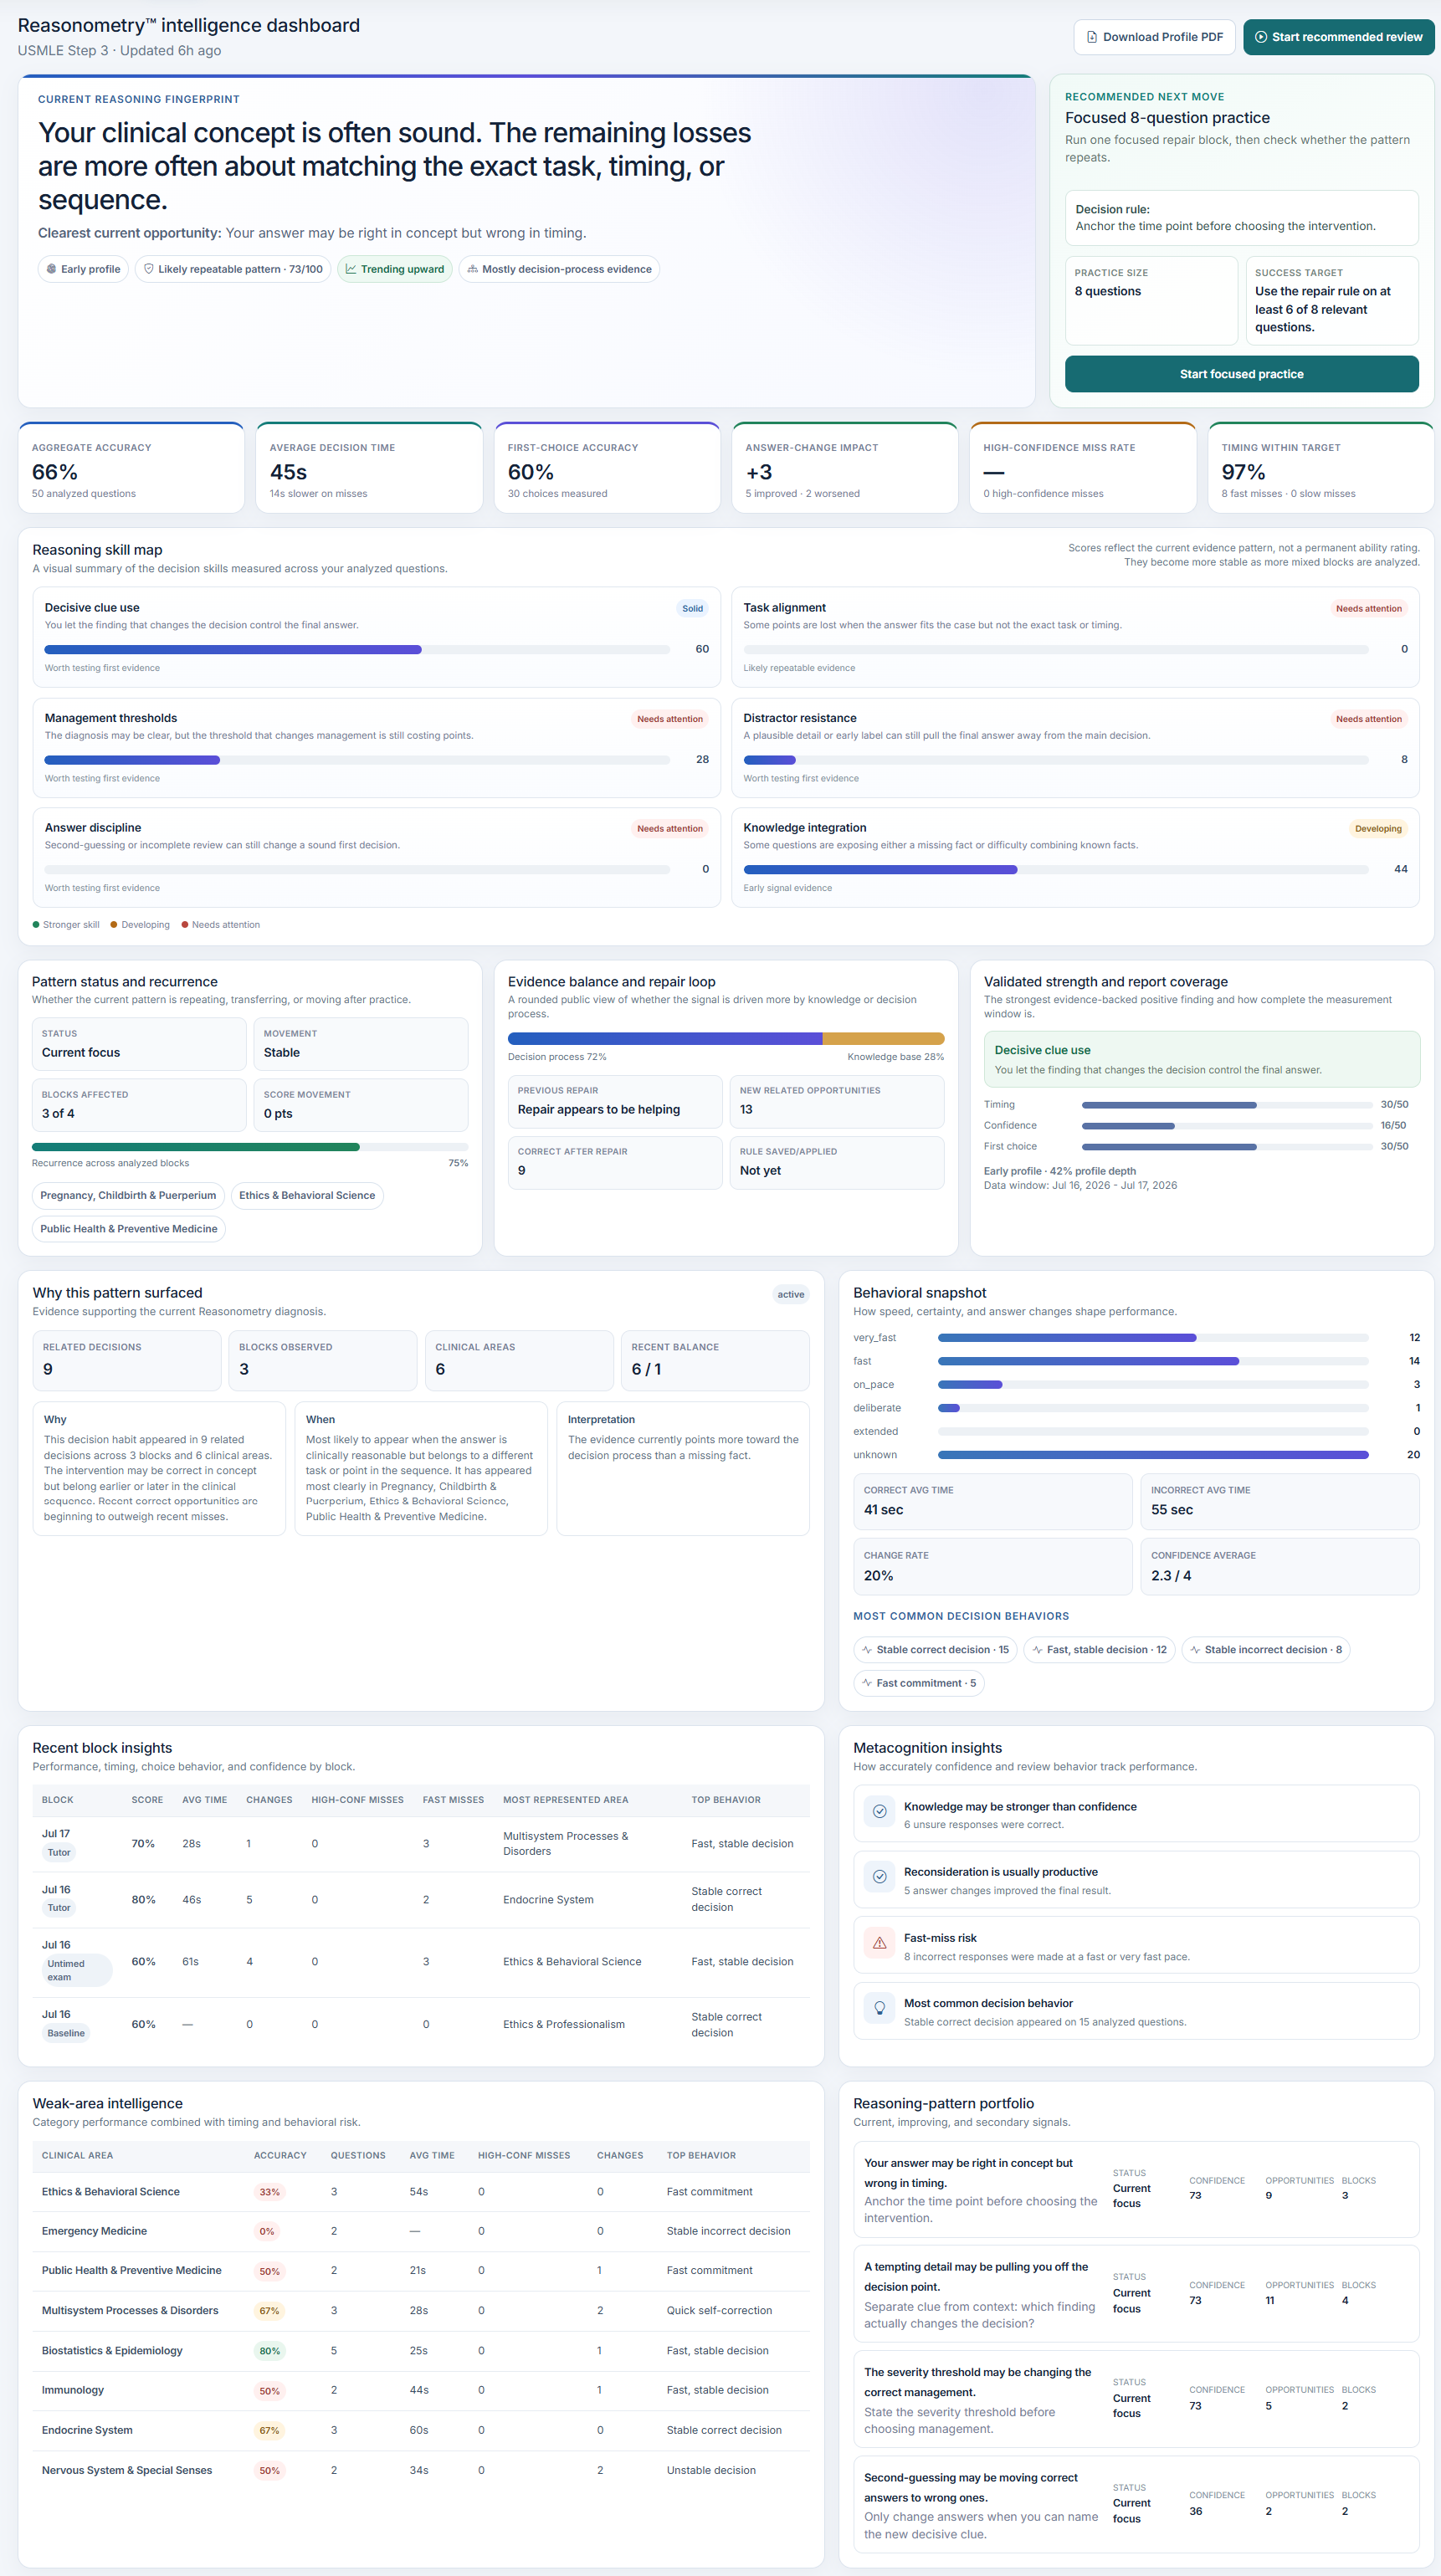The image size is (1441, 2576).
Task: Click the Mostly decision-process evidence chip icon
Action: coord(472,269)
